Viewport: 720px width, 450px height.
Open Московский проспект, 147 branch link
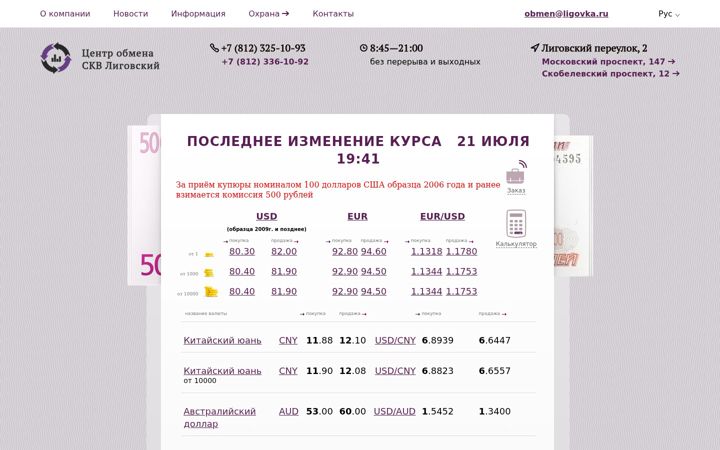tap(608, 62)
